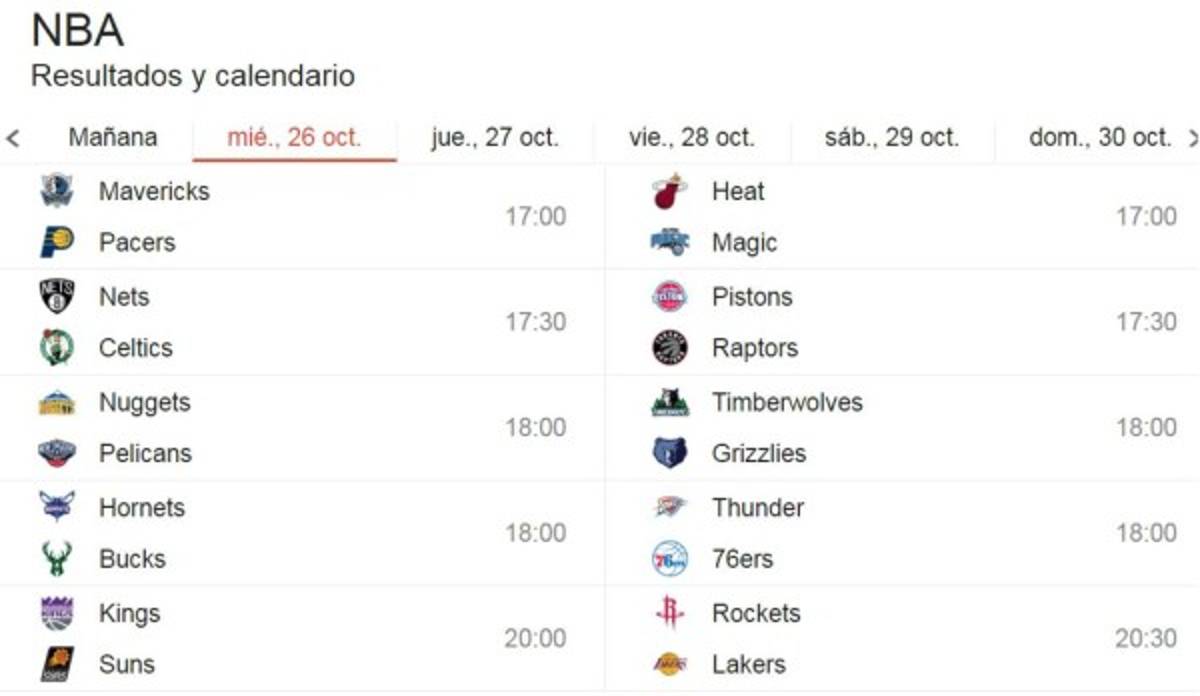Click the Bucks deer logo
The width and height of the screenshot is (1200, 696).
57,558
